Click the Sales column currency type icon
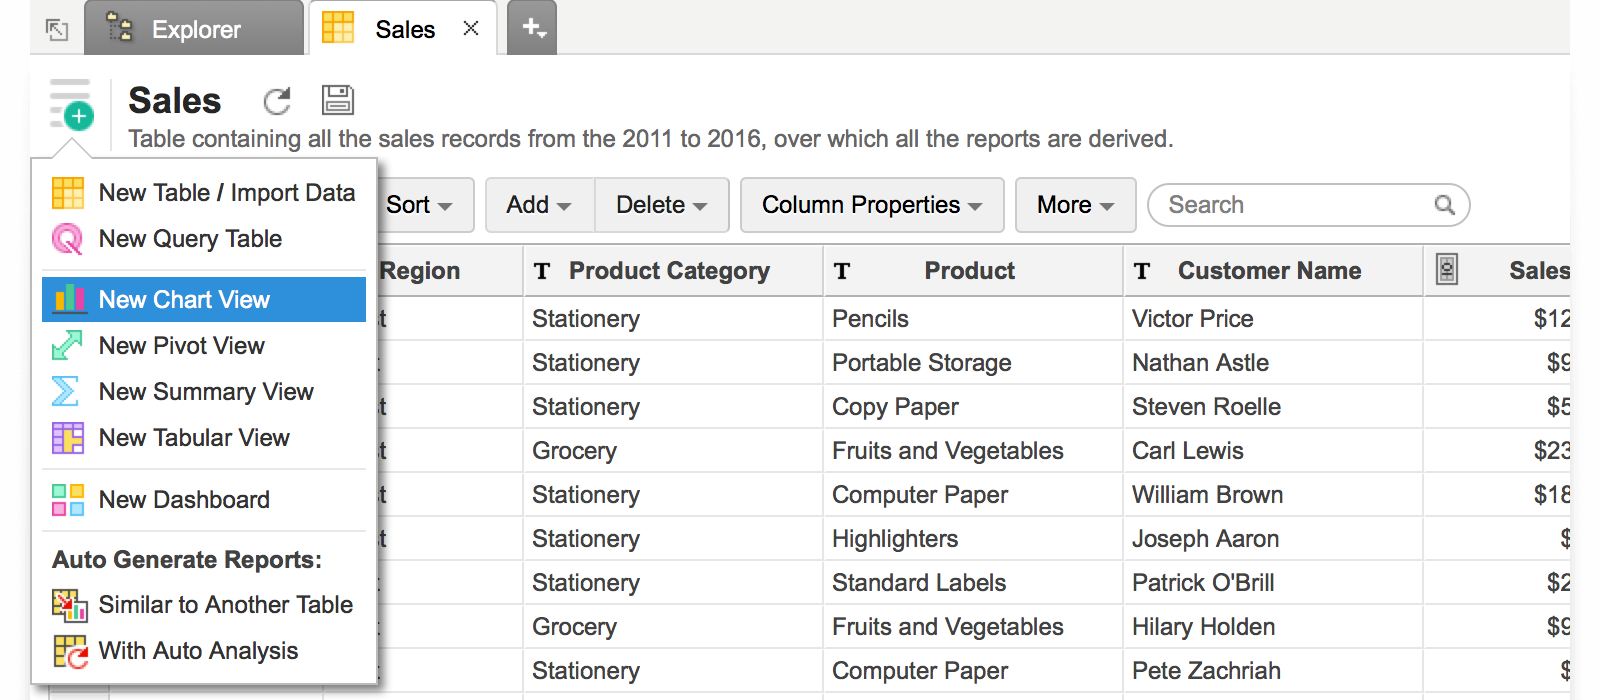Image resolution: width=1600 pixels, height=700 pixels. click(x=1446, y=270)
